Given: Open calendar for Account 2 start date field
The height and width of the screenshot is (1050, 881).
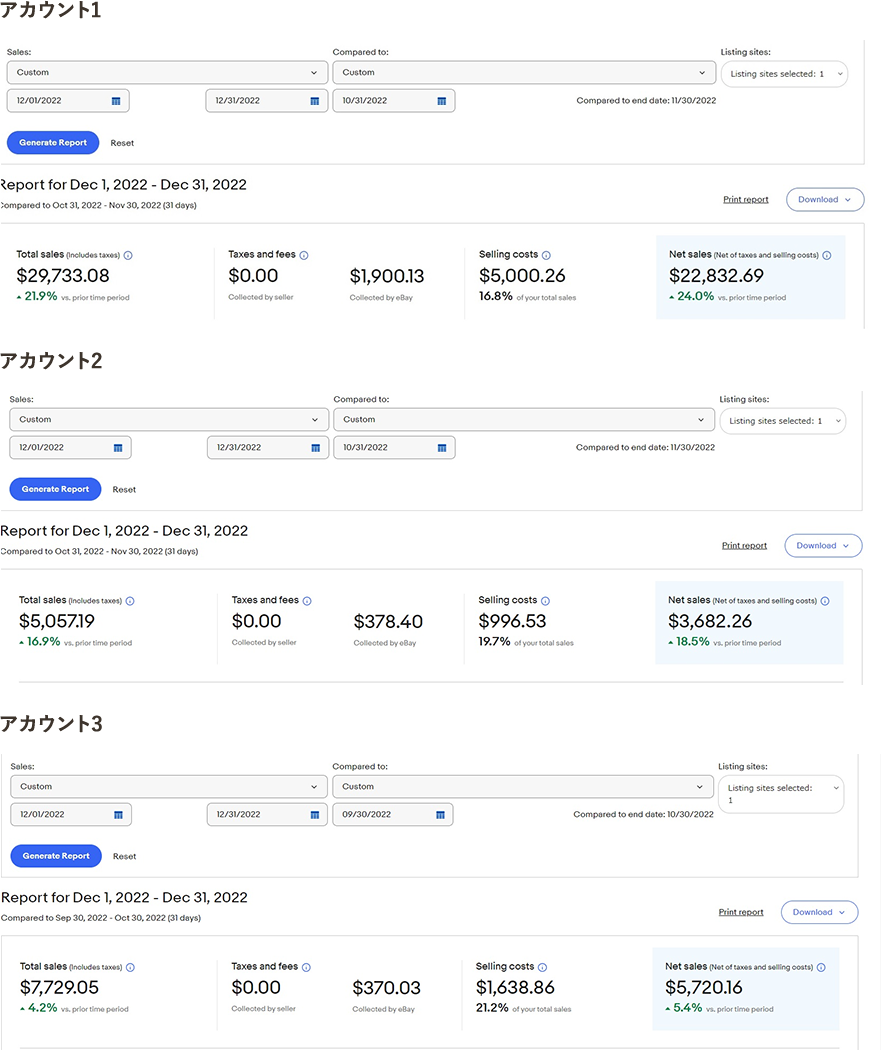Looking at the screenshot, I should coord(117,448).
